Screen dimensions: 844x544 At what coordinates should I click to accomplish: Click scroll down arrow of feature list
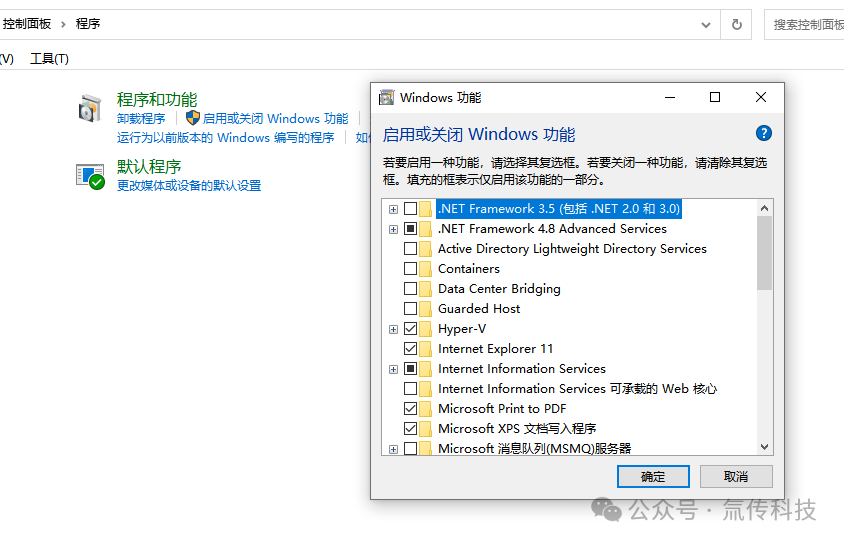pos(764,447)
